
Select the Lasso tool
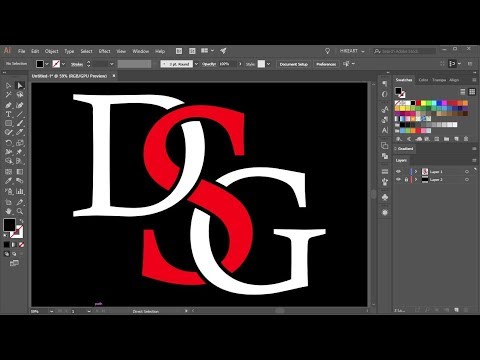(x=20, y=95)
